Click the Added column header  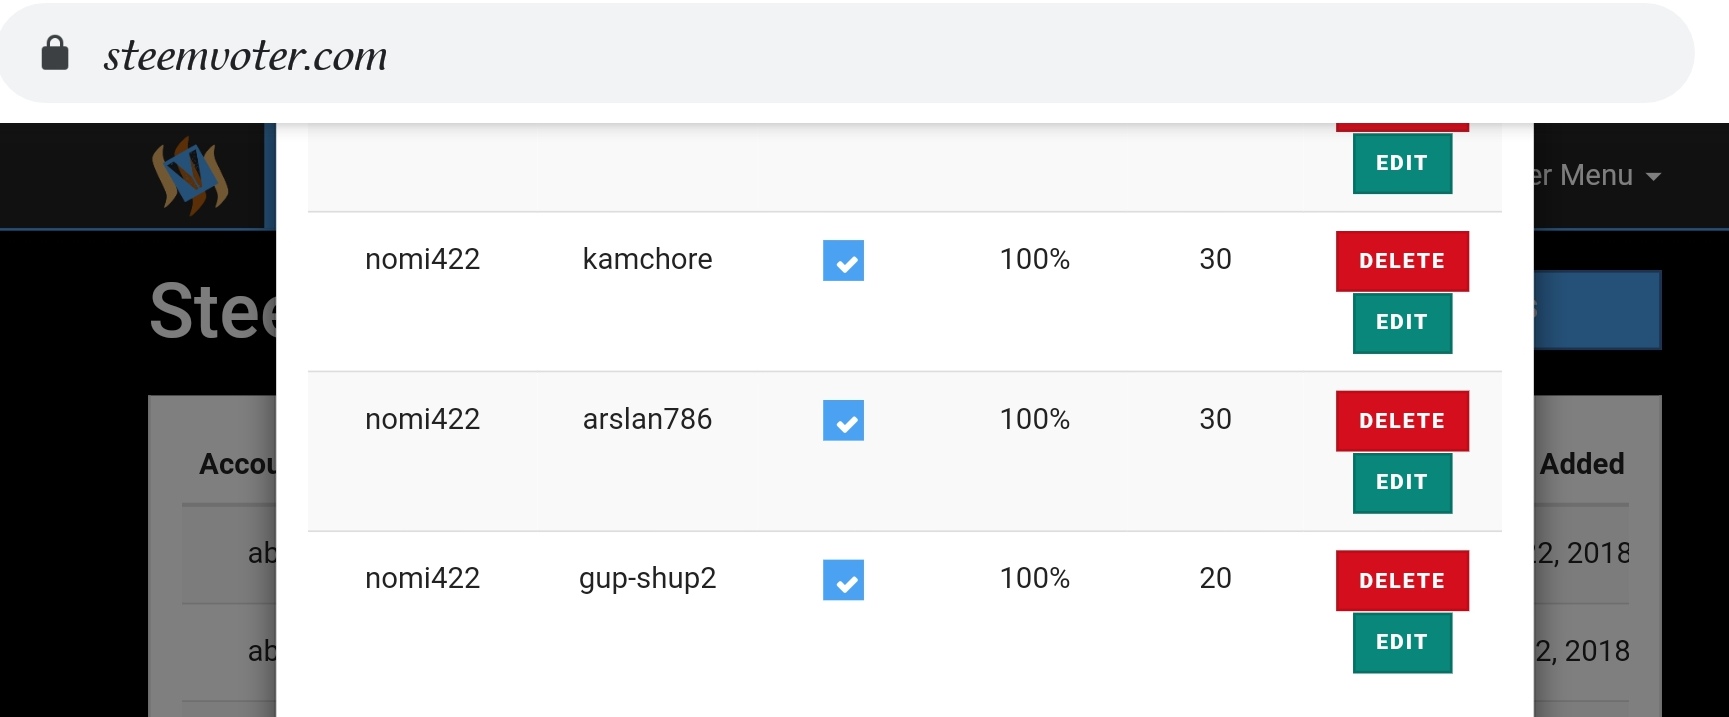pyautogui.click(x=1582, y=464)
